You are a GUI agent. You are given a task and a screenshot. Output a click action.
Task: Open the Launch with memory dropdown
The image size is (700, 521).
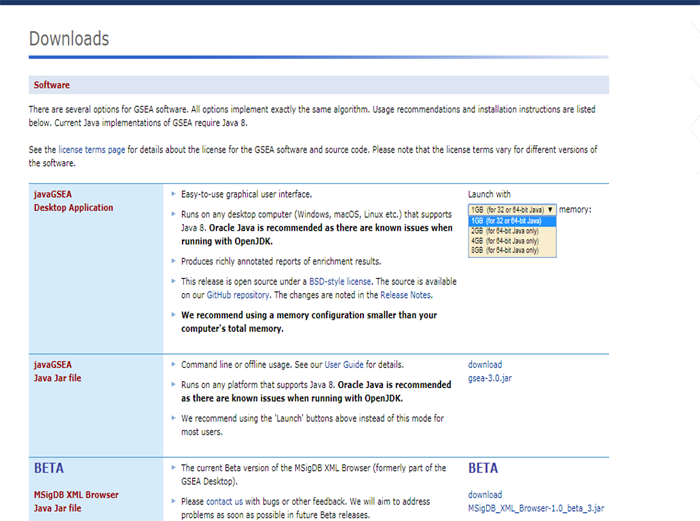pyautogui.click(x=512, y=209)
